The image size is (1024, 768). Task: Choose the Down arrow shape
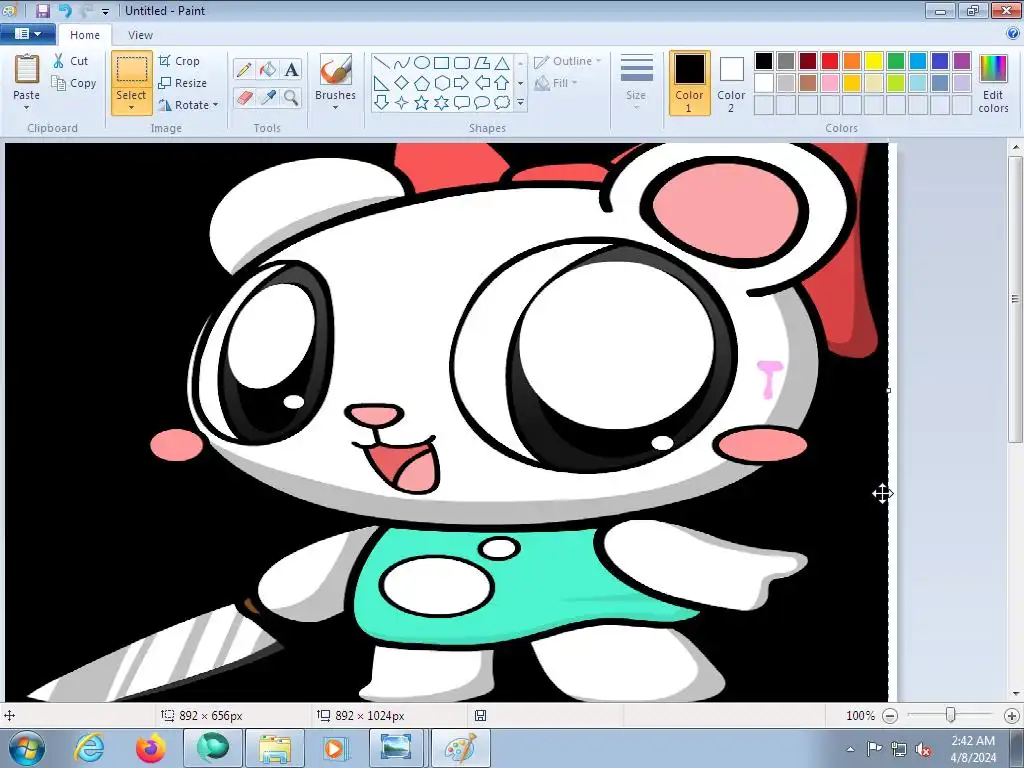tap(382, 103)
